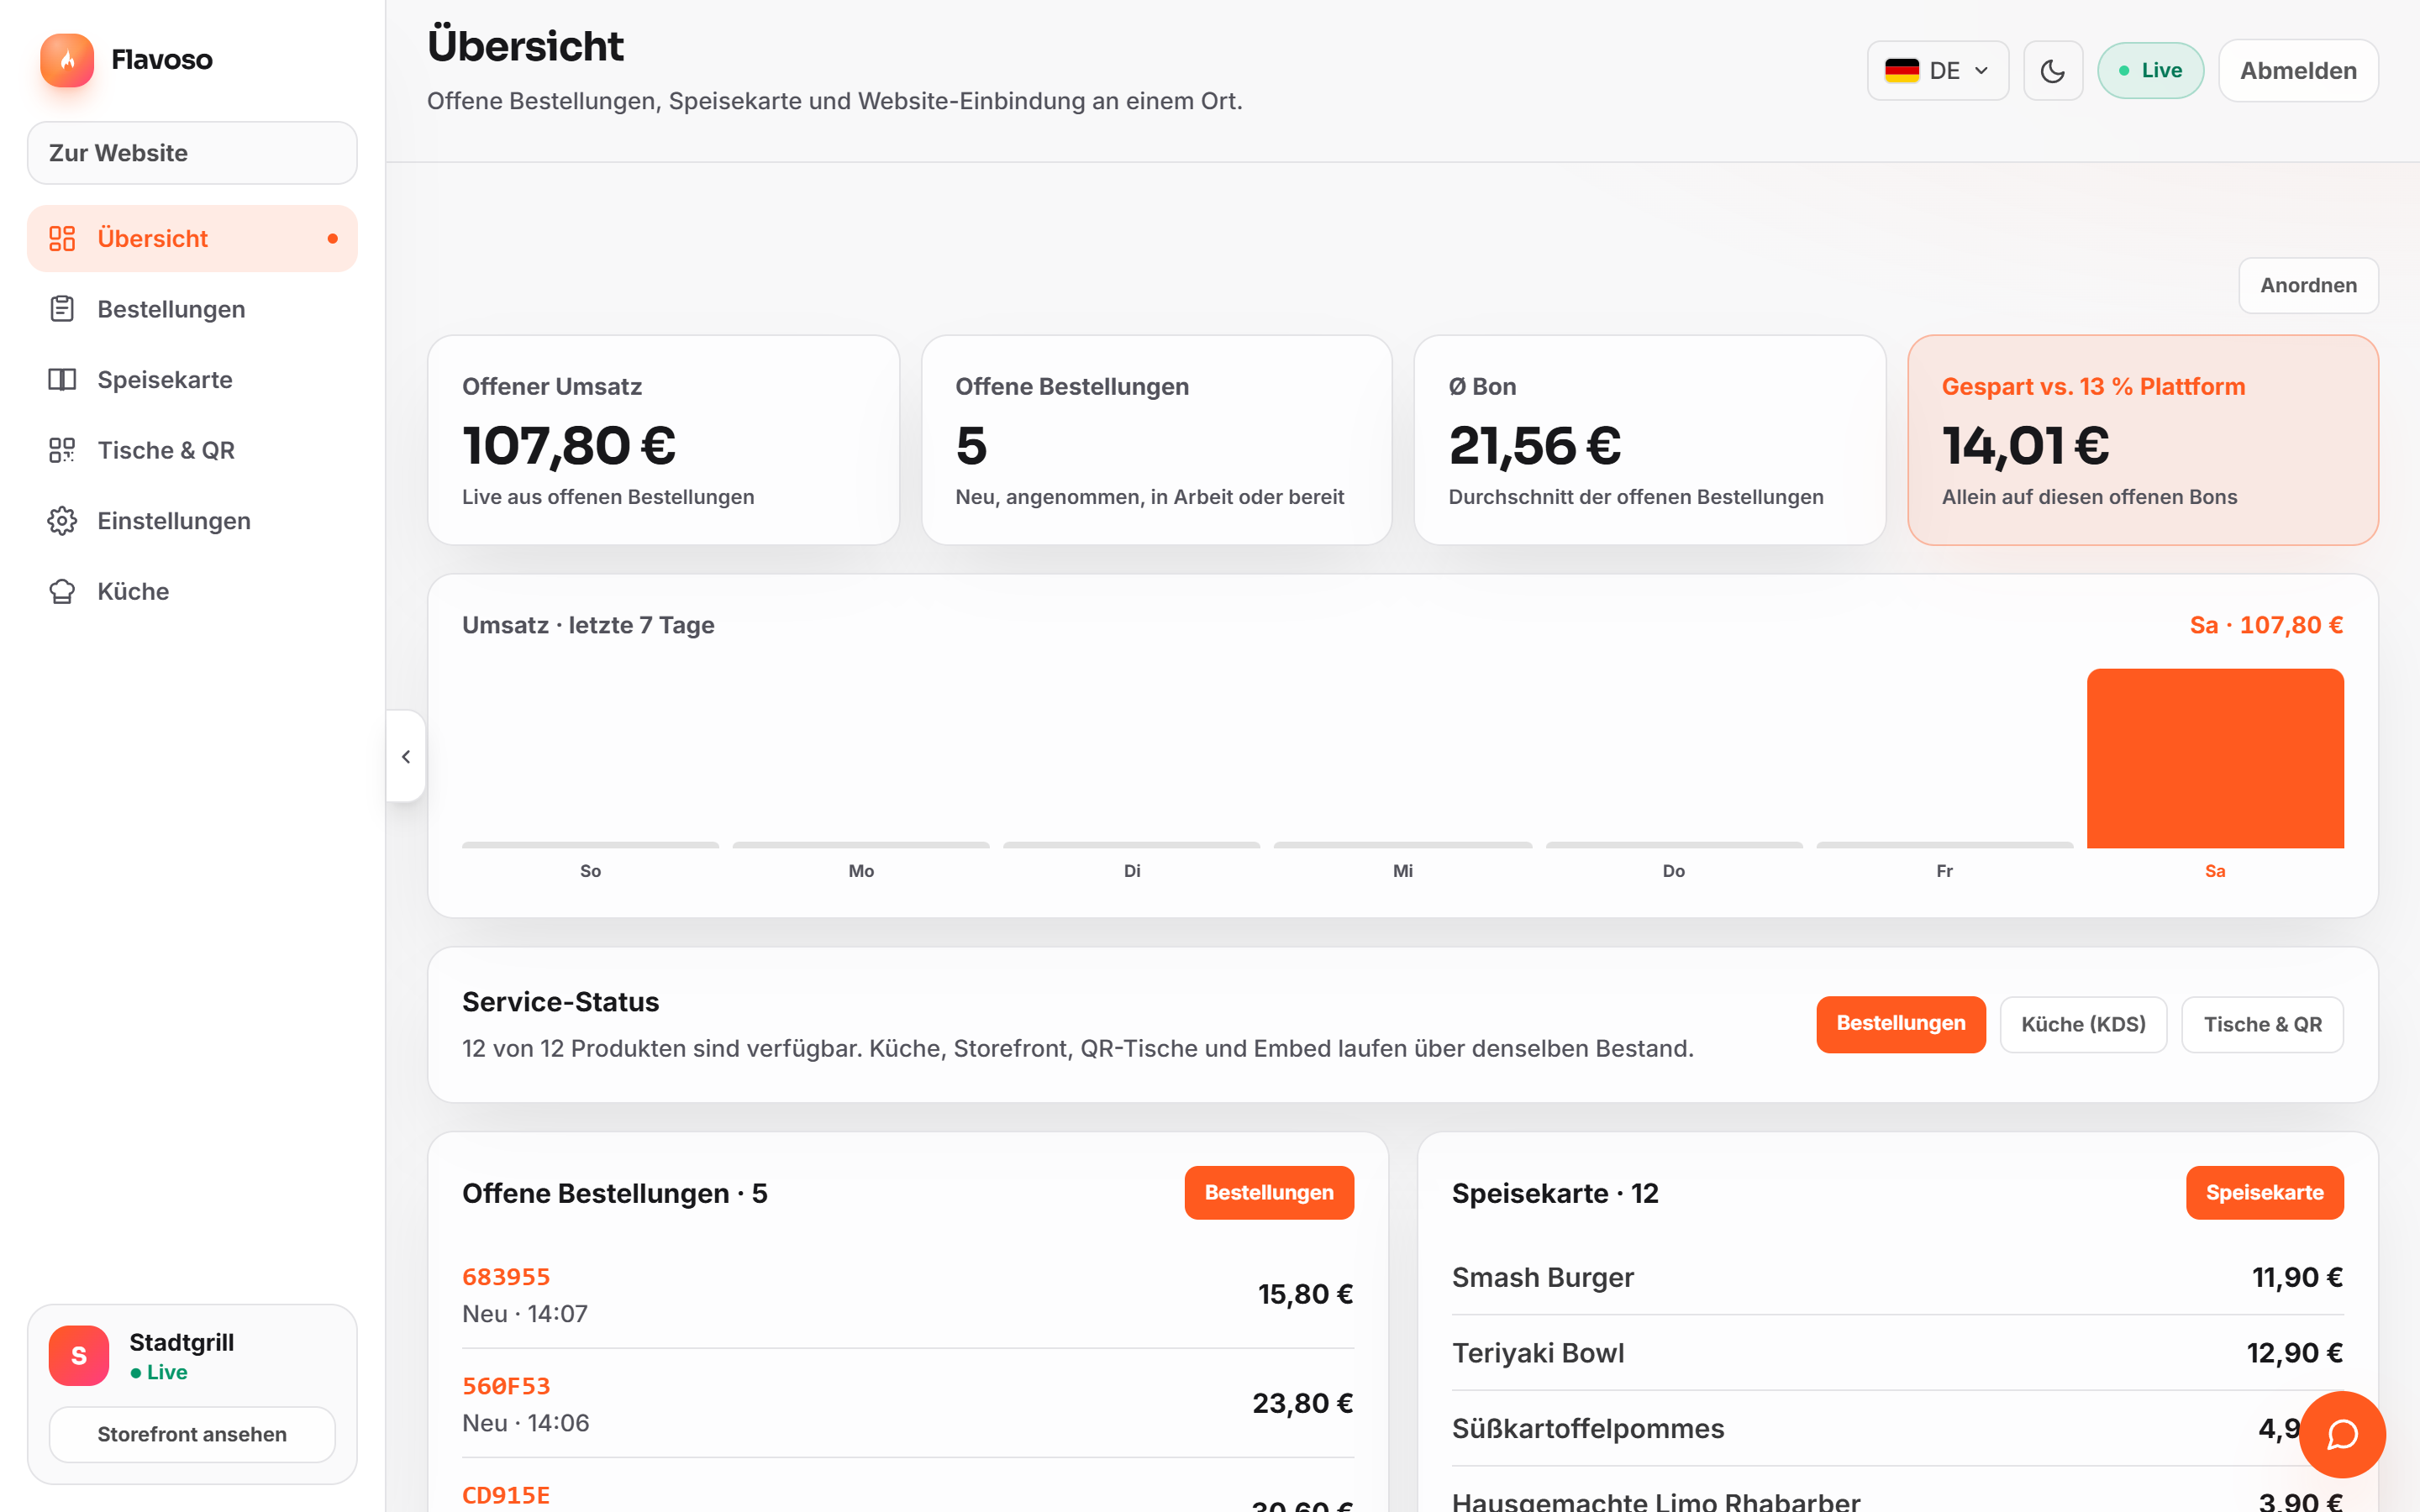2420x1512 pixels.
Task: Click the Tische & QR code icon
Action: click(62, 450)
